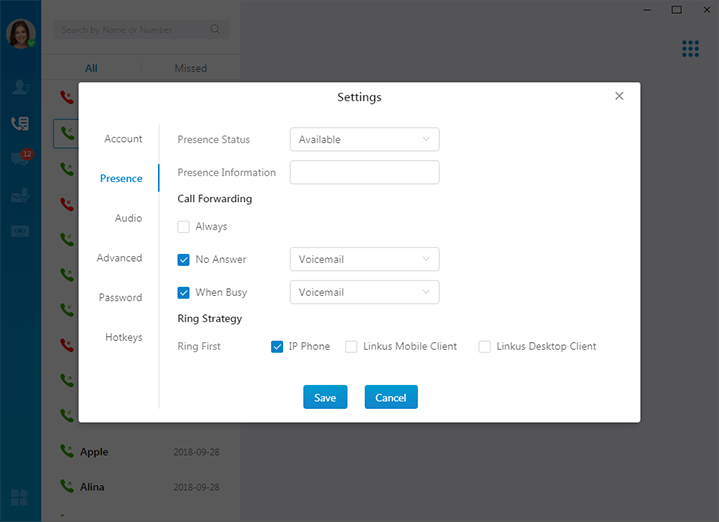This screenshot has width=719, height=522.
Task: Select the Hotkeys settings tab
Action: click(124, 338)
